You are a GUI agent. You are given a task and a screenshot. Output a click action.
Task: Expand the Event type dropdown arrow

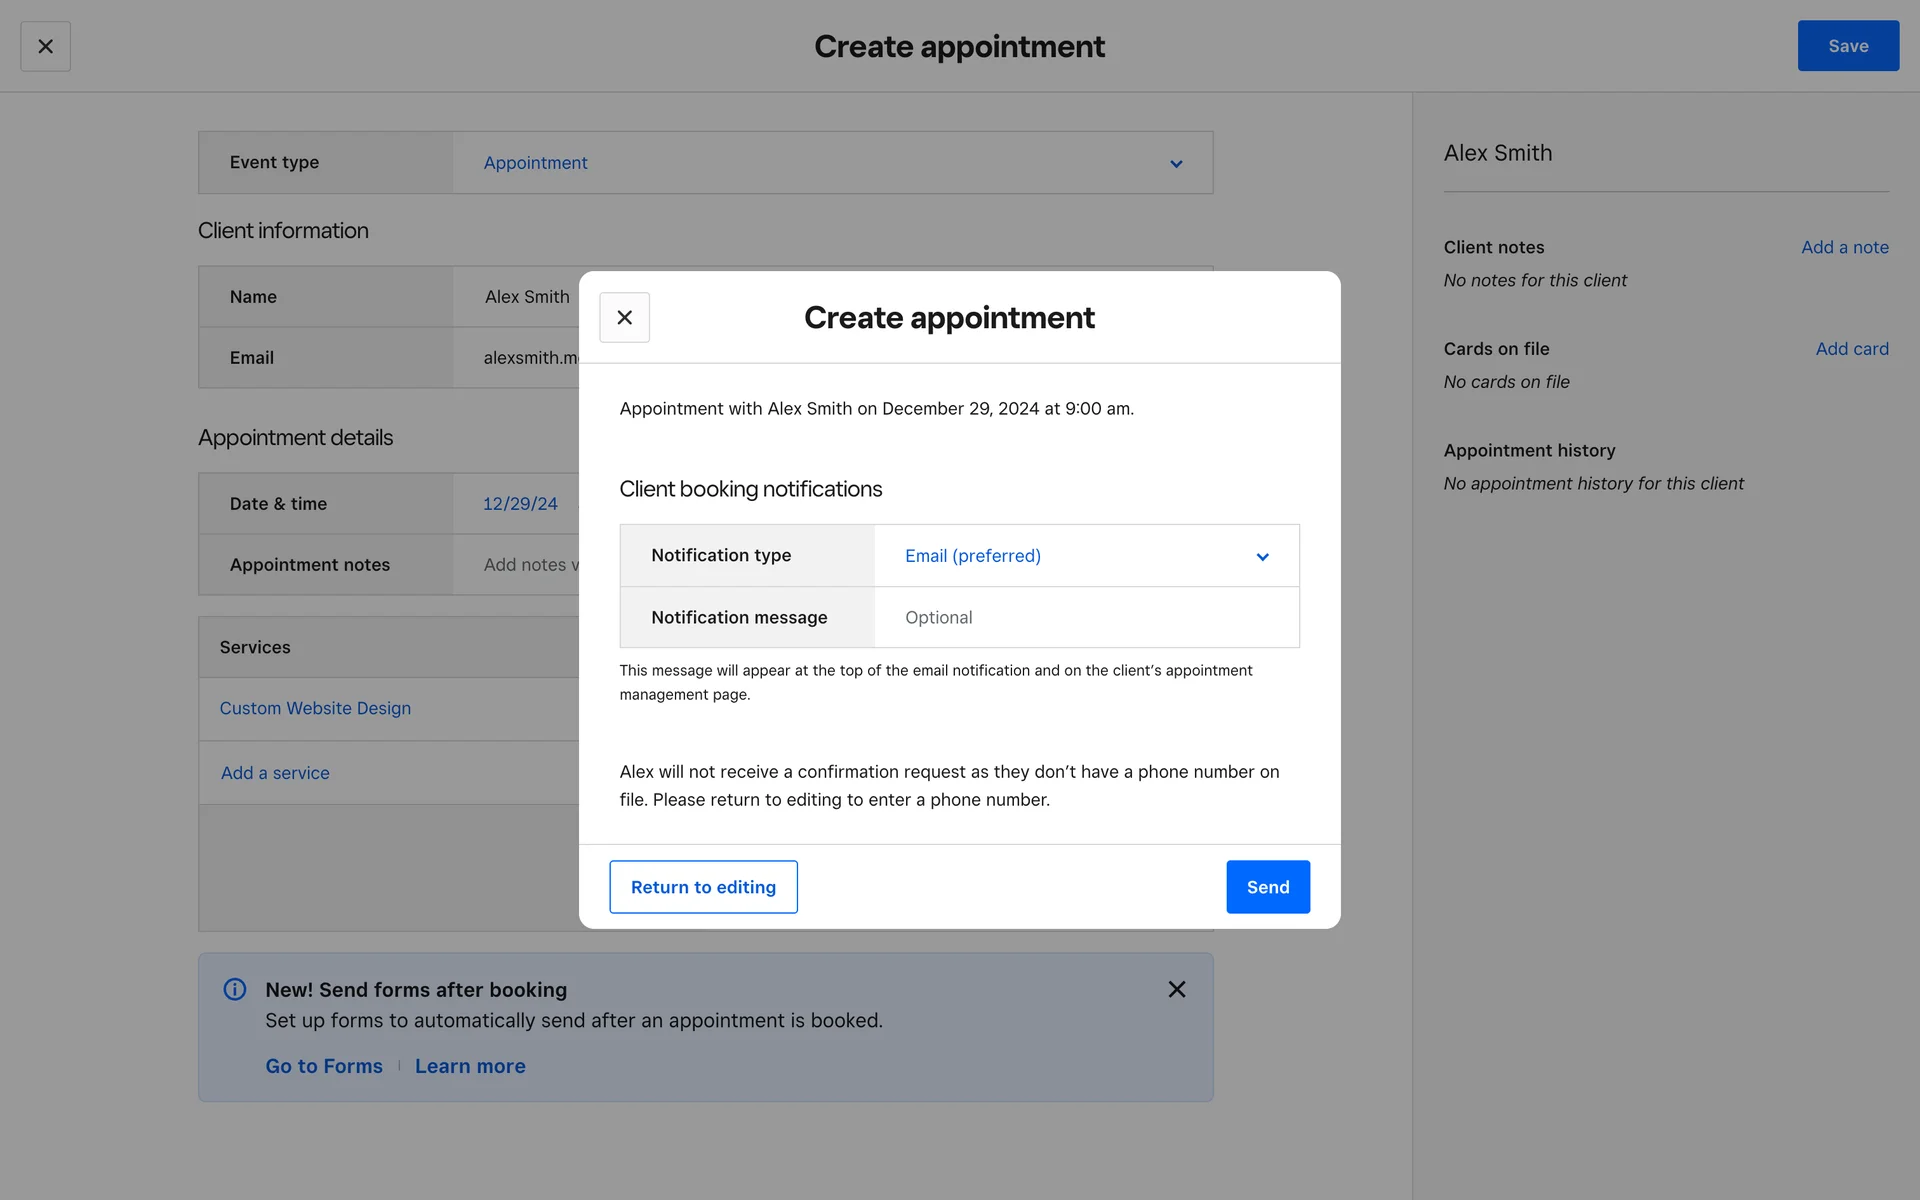tap(1176, 164)
